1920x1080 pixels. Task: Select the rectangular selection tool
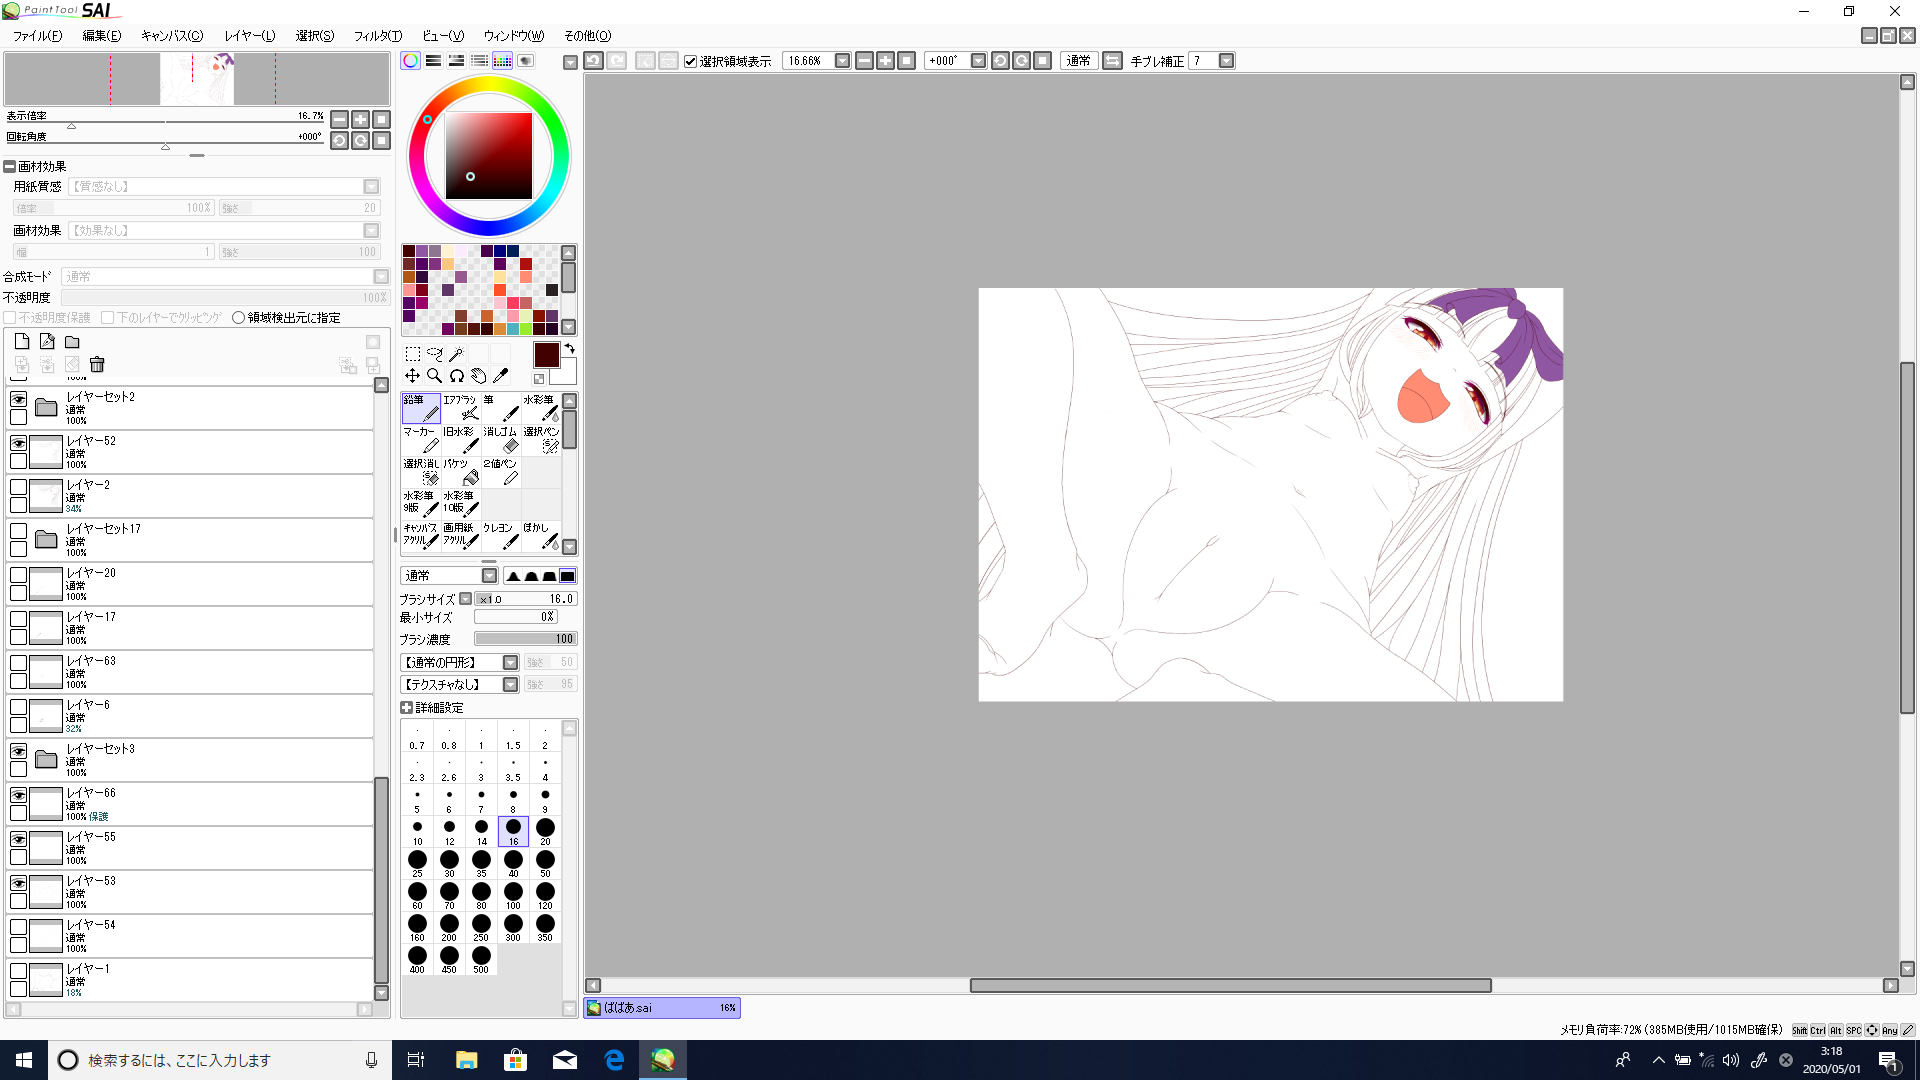(412, 354)
